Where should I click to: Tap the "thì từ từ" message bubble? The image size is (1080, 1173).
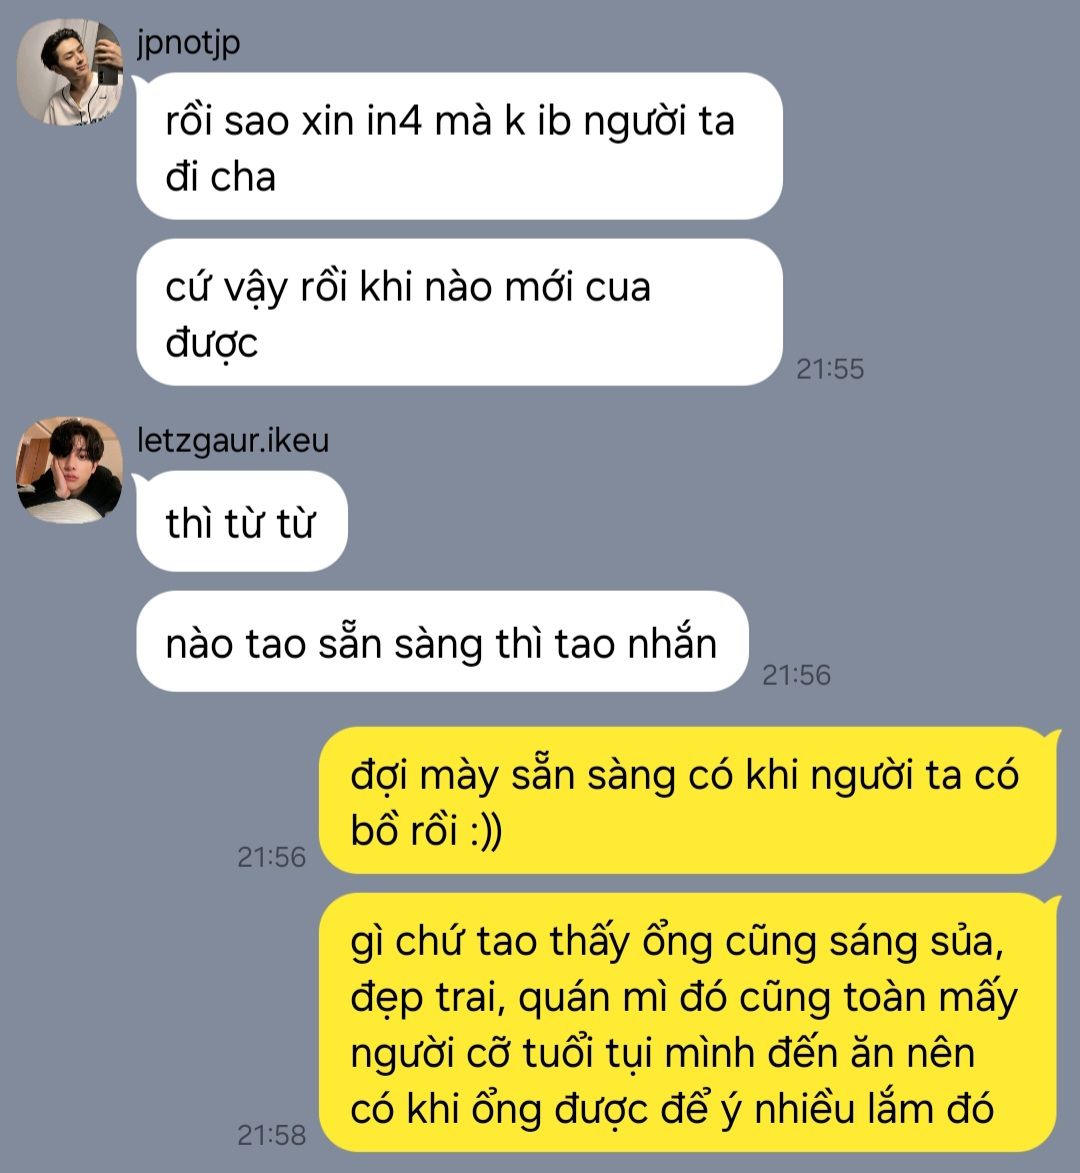242,521
